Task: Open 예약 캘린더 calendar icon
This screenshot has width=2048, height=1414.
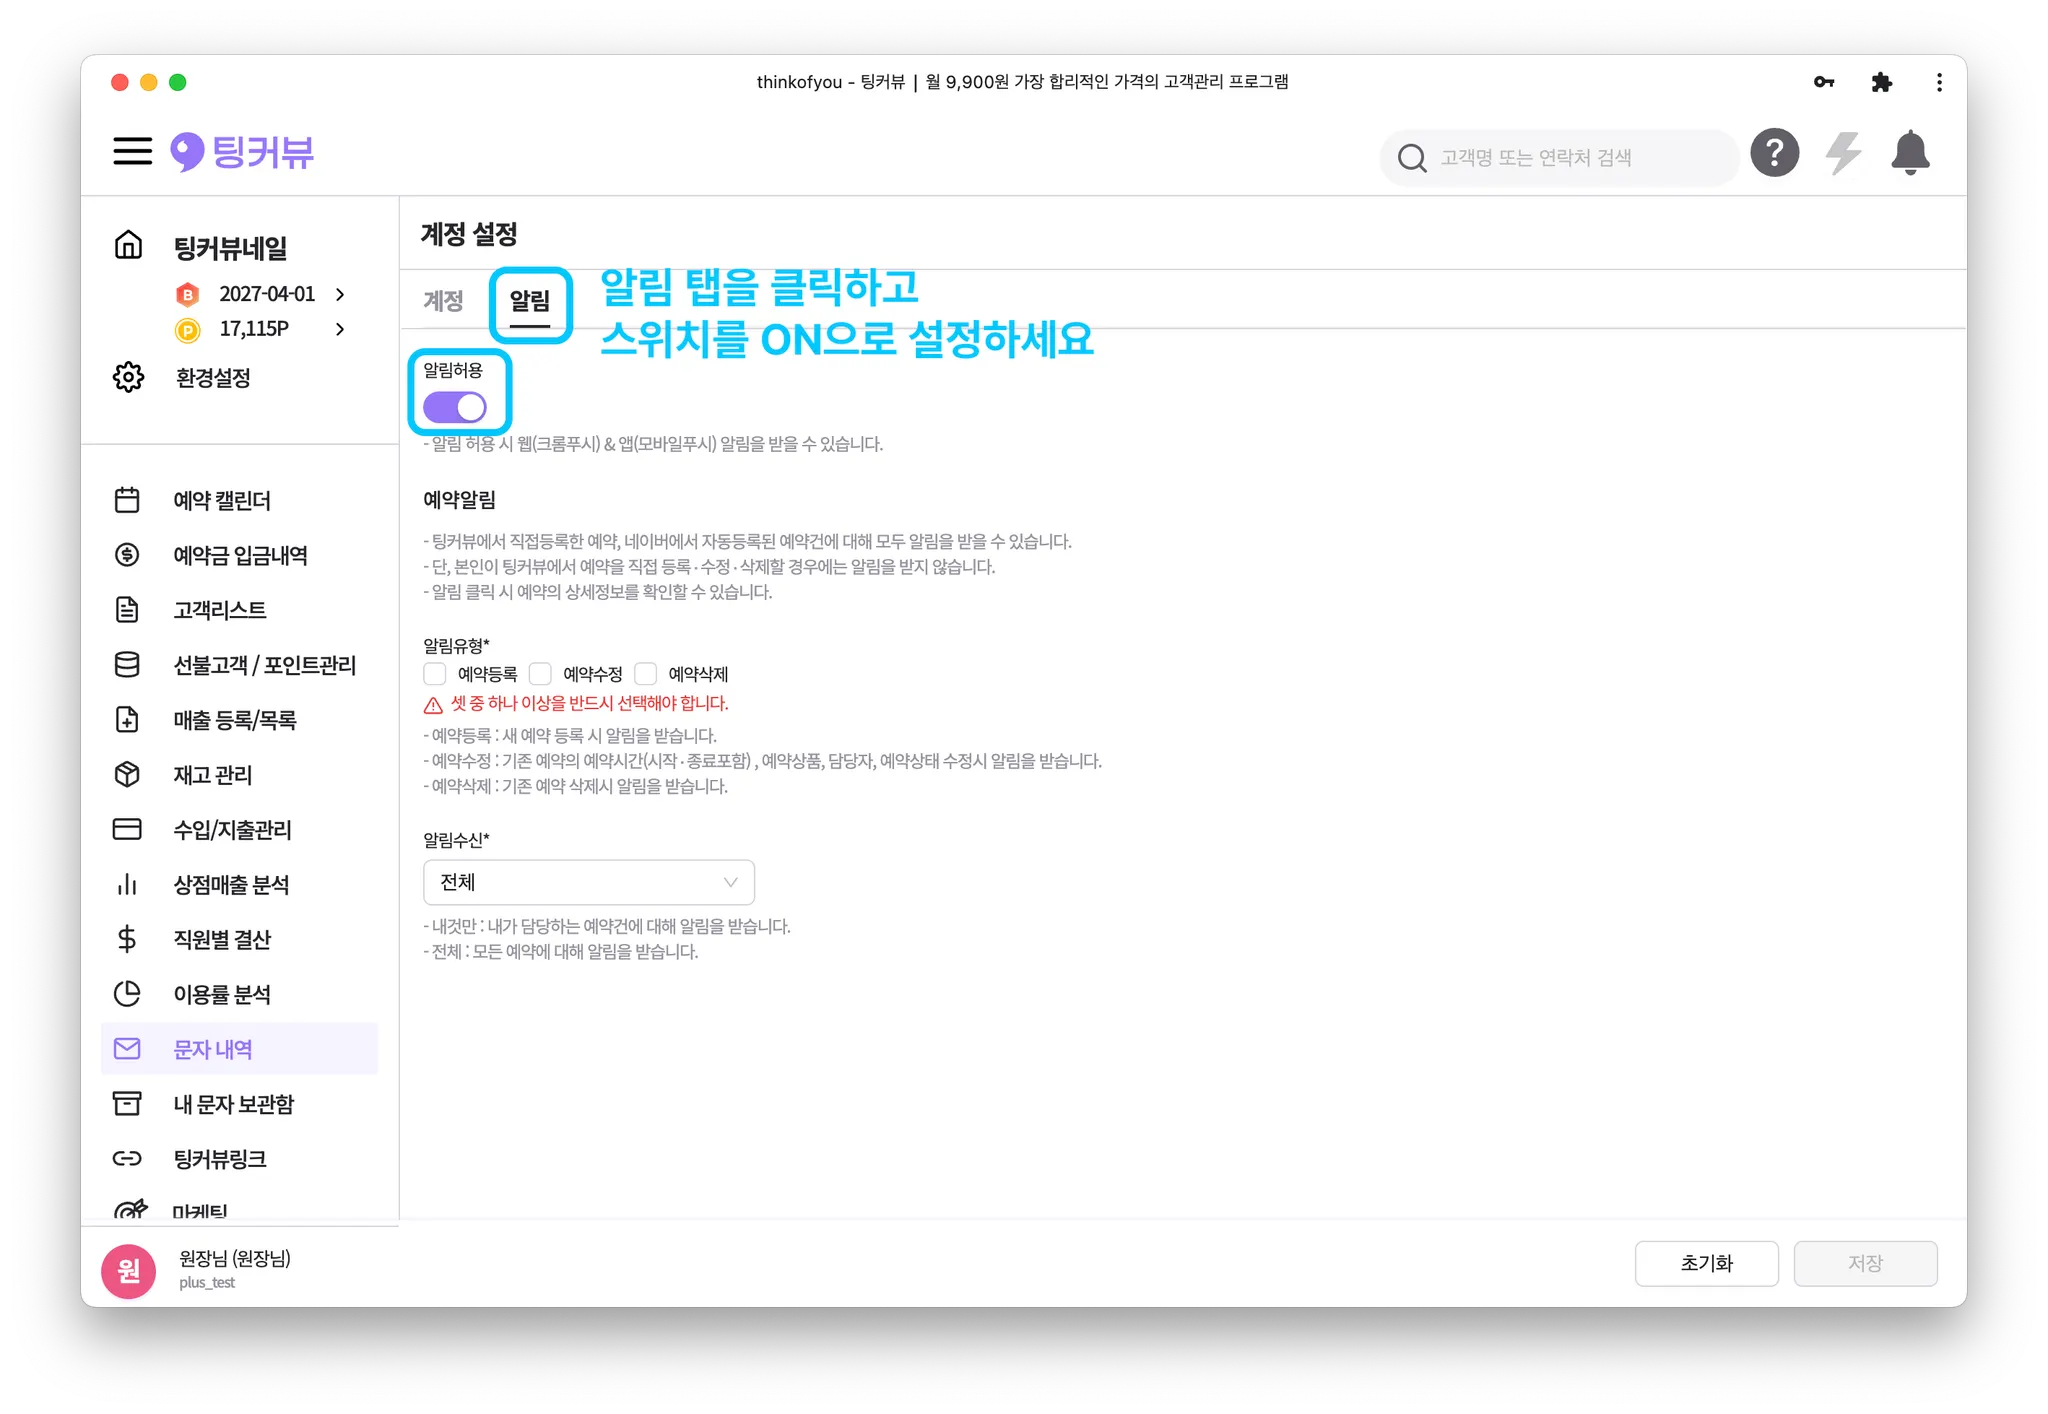Action: (127, 500)
